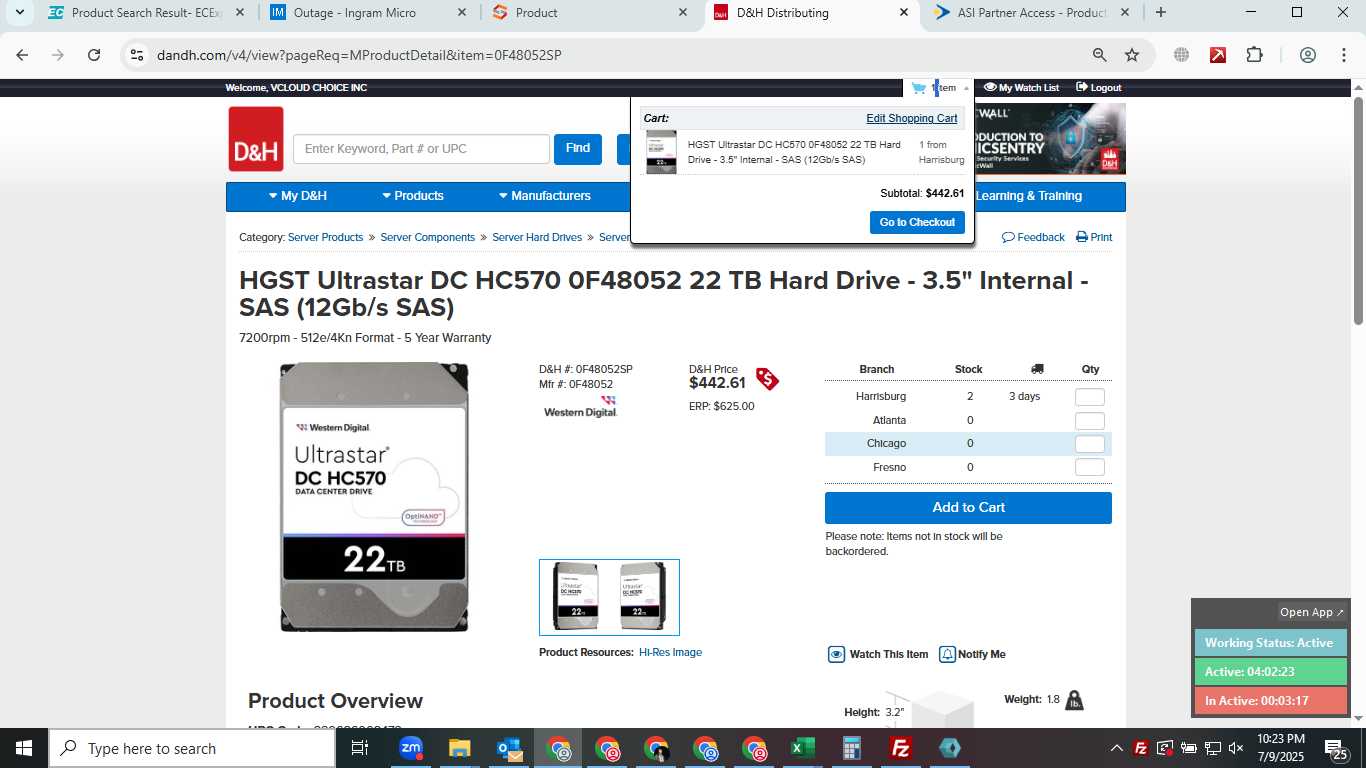The height and width of the screenshot is (768, 1366).
Task: Open Server Products breadcrumb link
Action: (325, 237)
